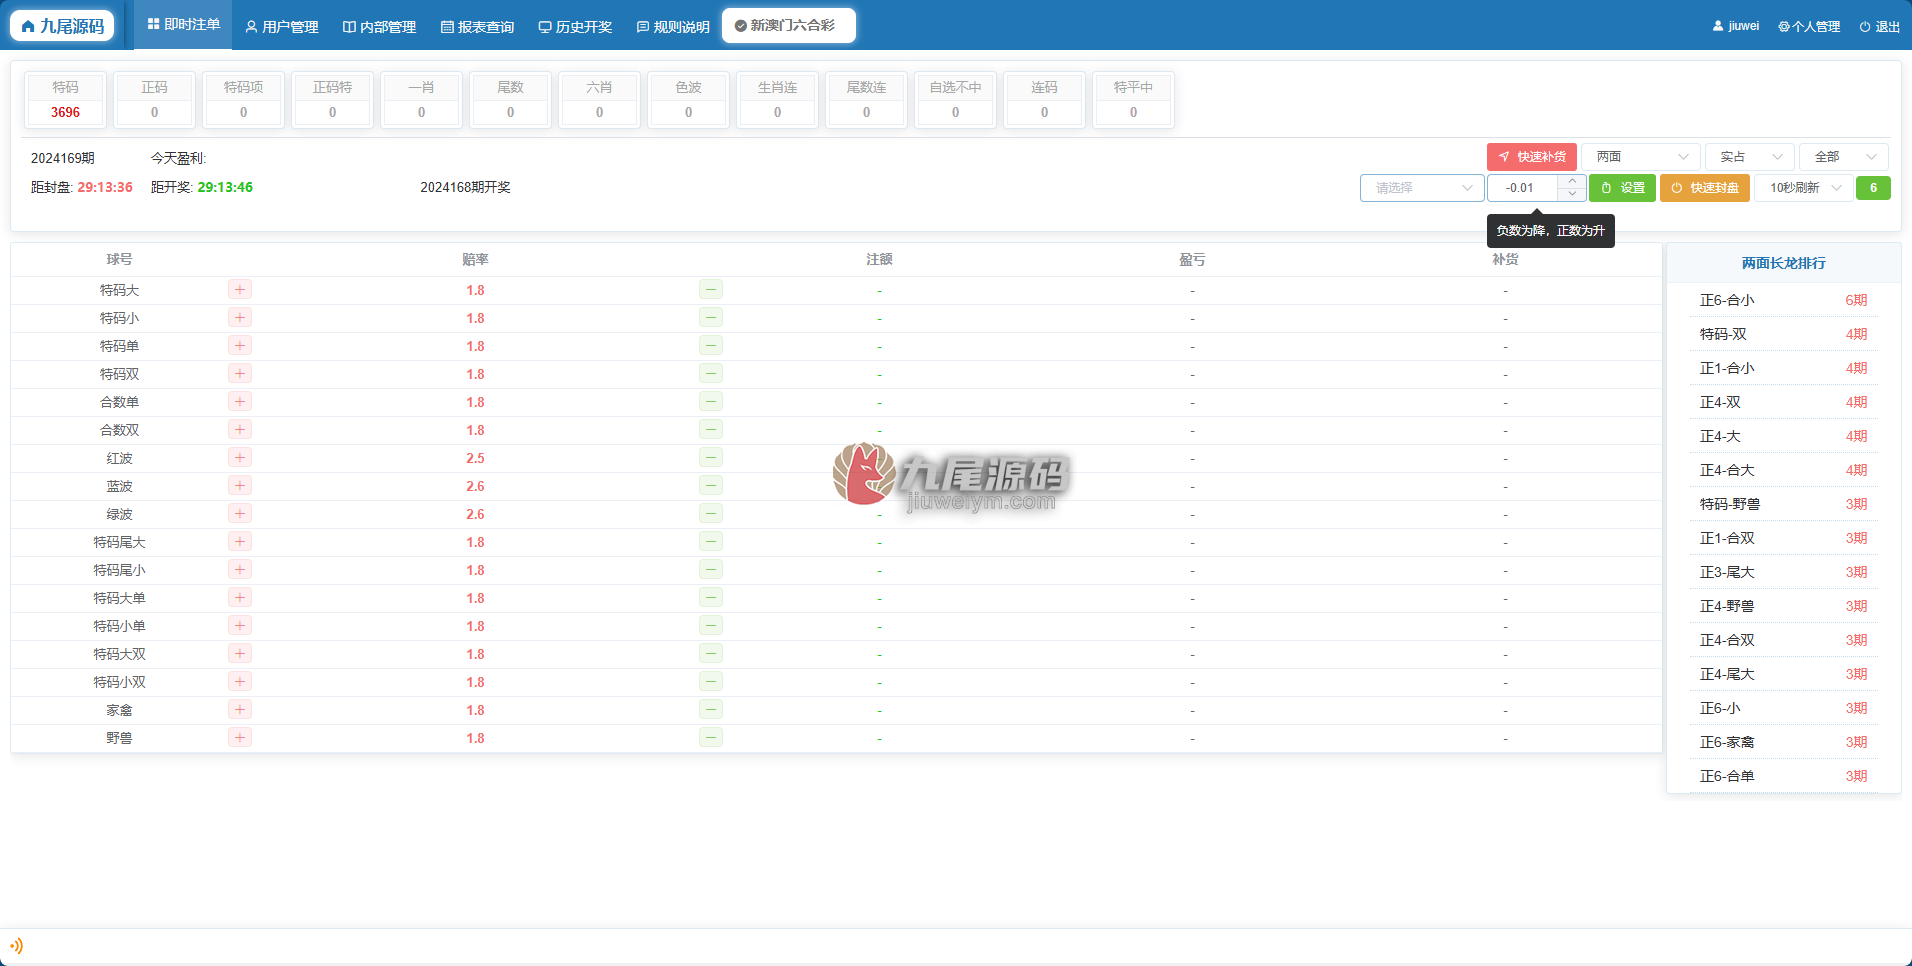The image size is (1912, 966).
Task: Click the minus icon for 特码尾小
Action: [x=711, y=570]
